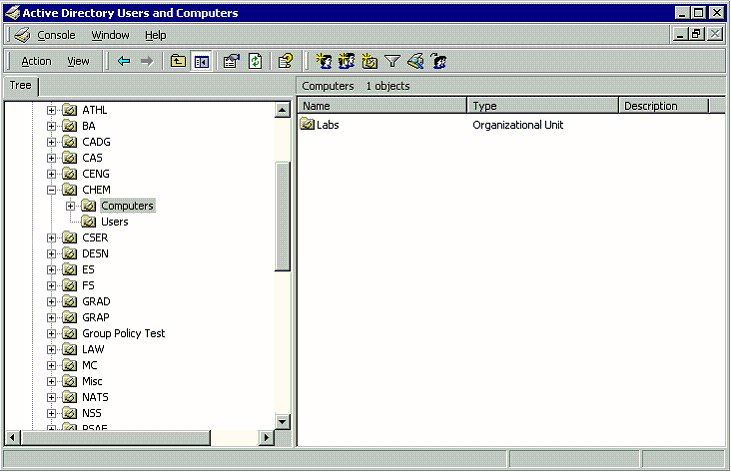Minimize the inner console window

coord(680,35)
